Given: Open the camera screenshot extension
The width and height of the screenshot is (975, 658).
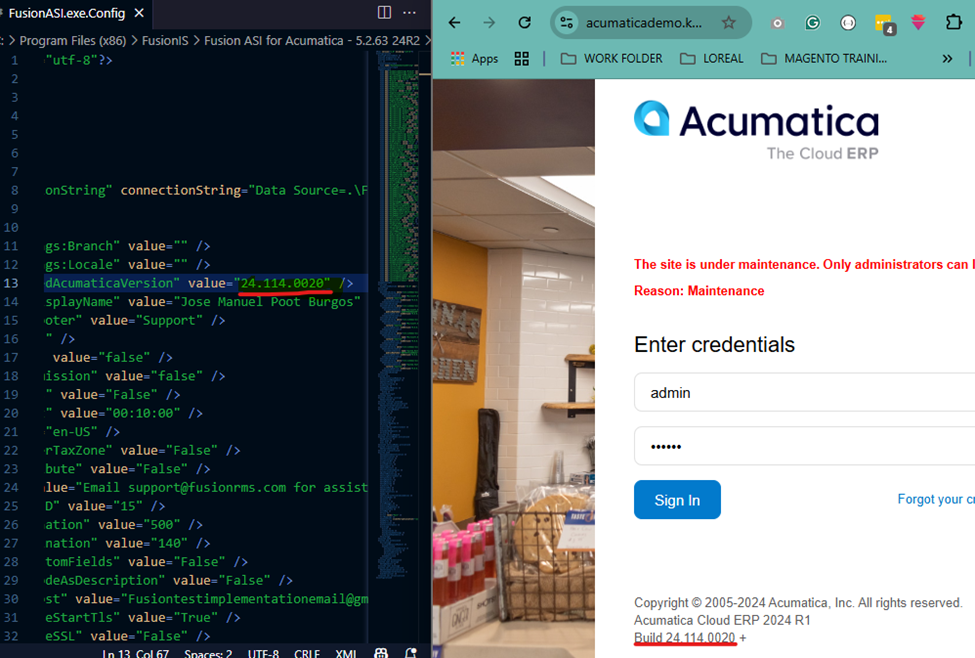Looking at the screenshot, I should pos(777,23).
